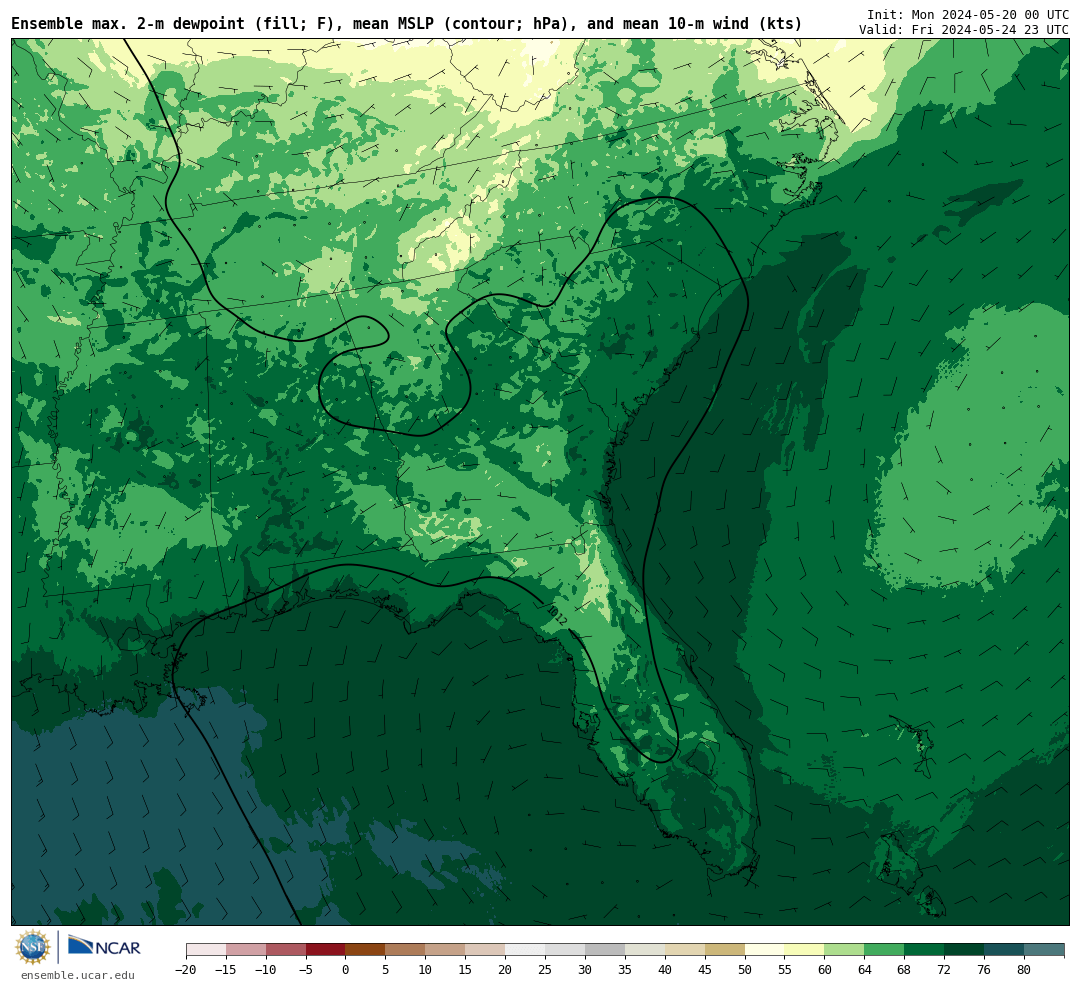Click the 45 colorbar tick label
This screenshot has width=1080, height=988.
(705, 970)
